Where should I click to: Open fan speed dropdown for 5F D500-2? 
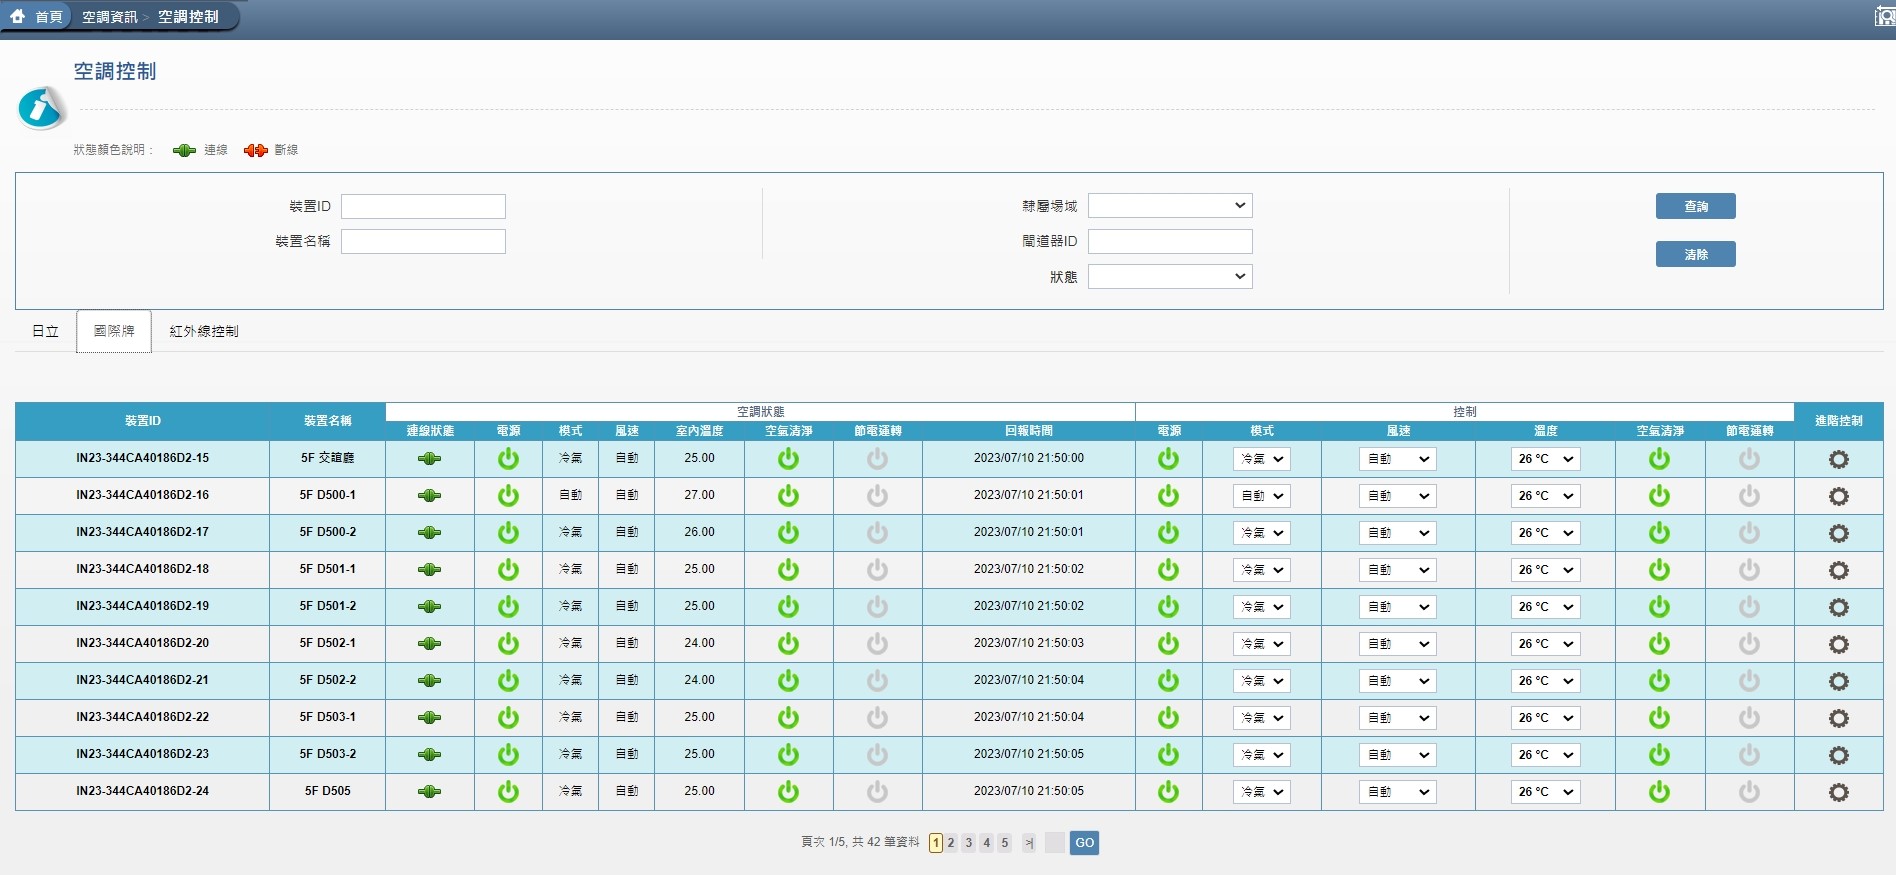[x=1398, y=533]
